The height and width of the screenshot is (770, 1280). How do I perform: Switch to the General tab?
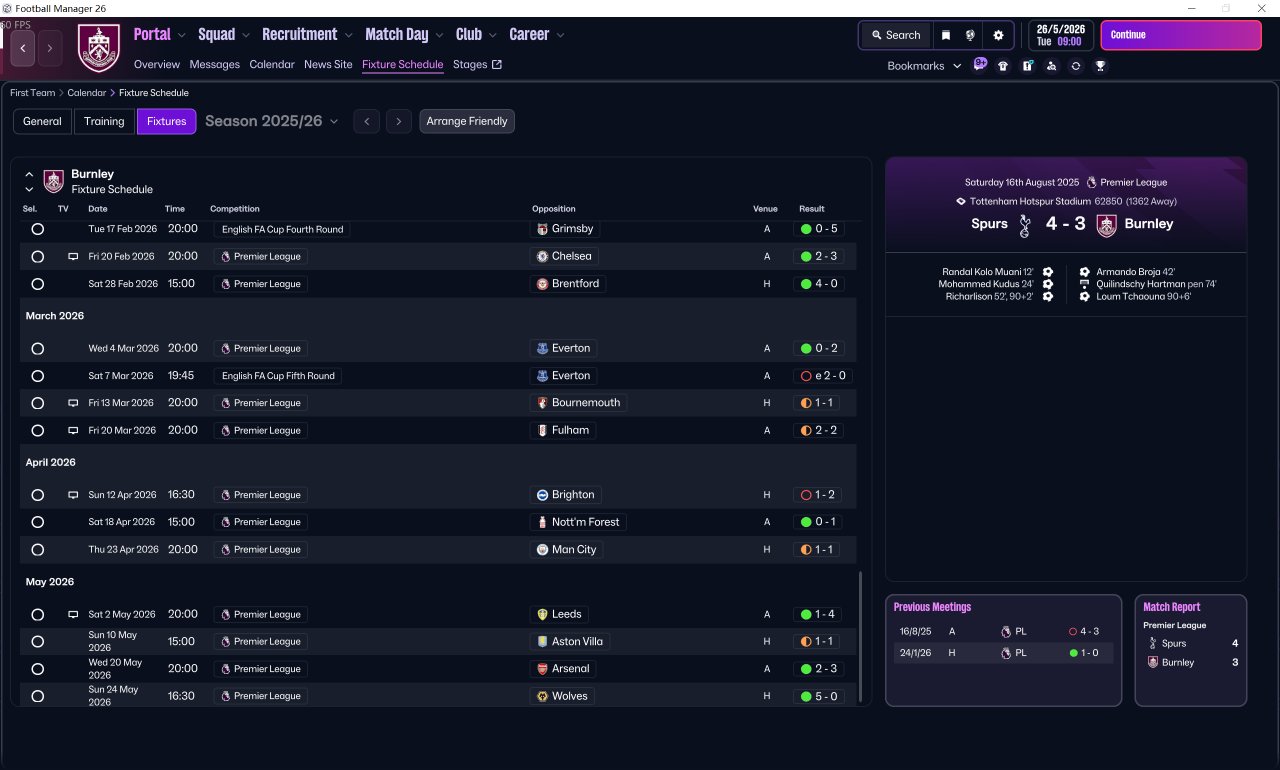pos(42,121)
